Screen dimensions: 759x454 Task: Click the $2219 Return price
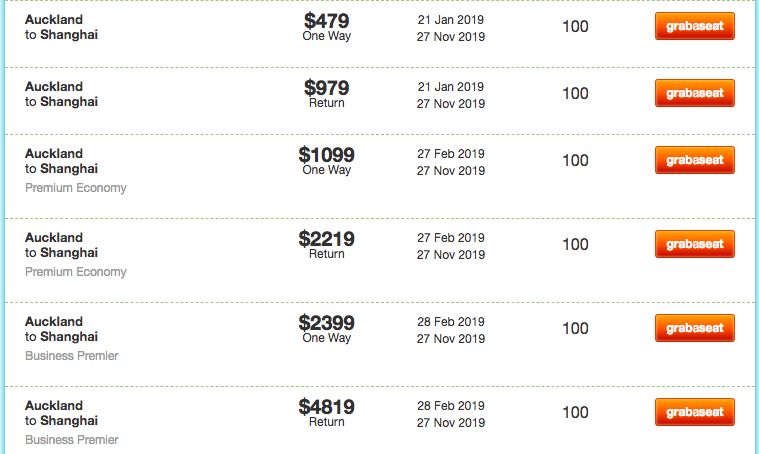(327, 245)
